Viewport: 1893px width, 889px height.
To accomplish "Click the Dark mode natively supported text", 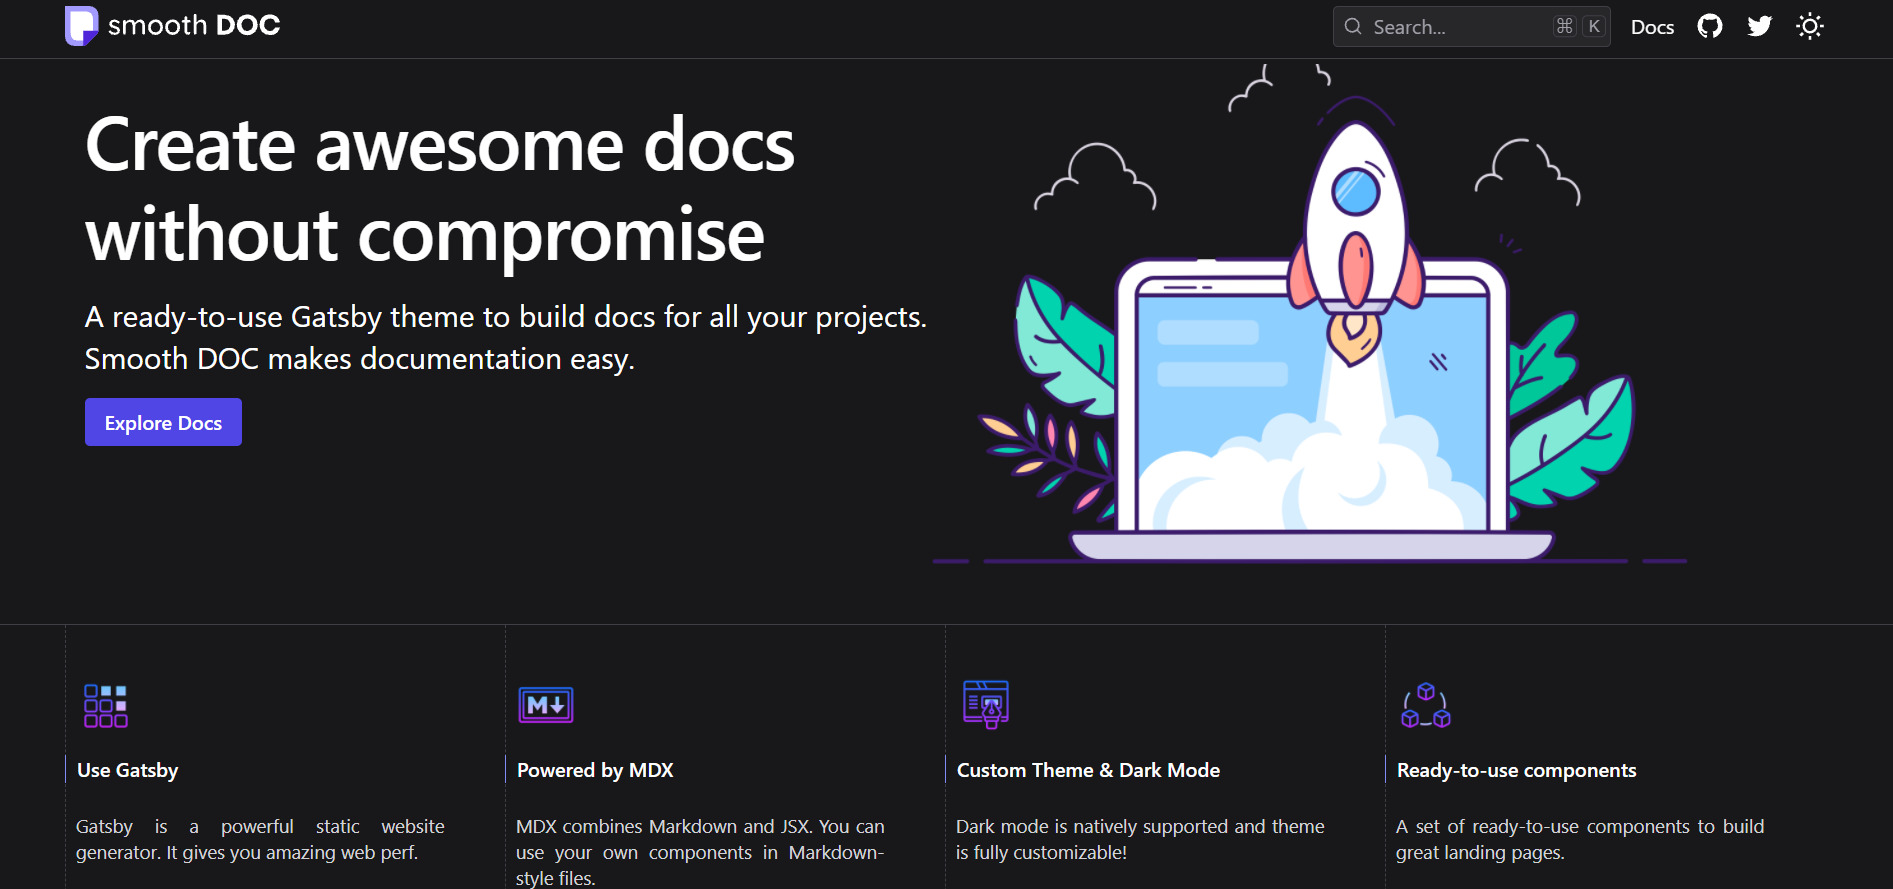I will point(1140,839).
